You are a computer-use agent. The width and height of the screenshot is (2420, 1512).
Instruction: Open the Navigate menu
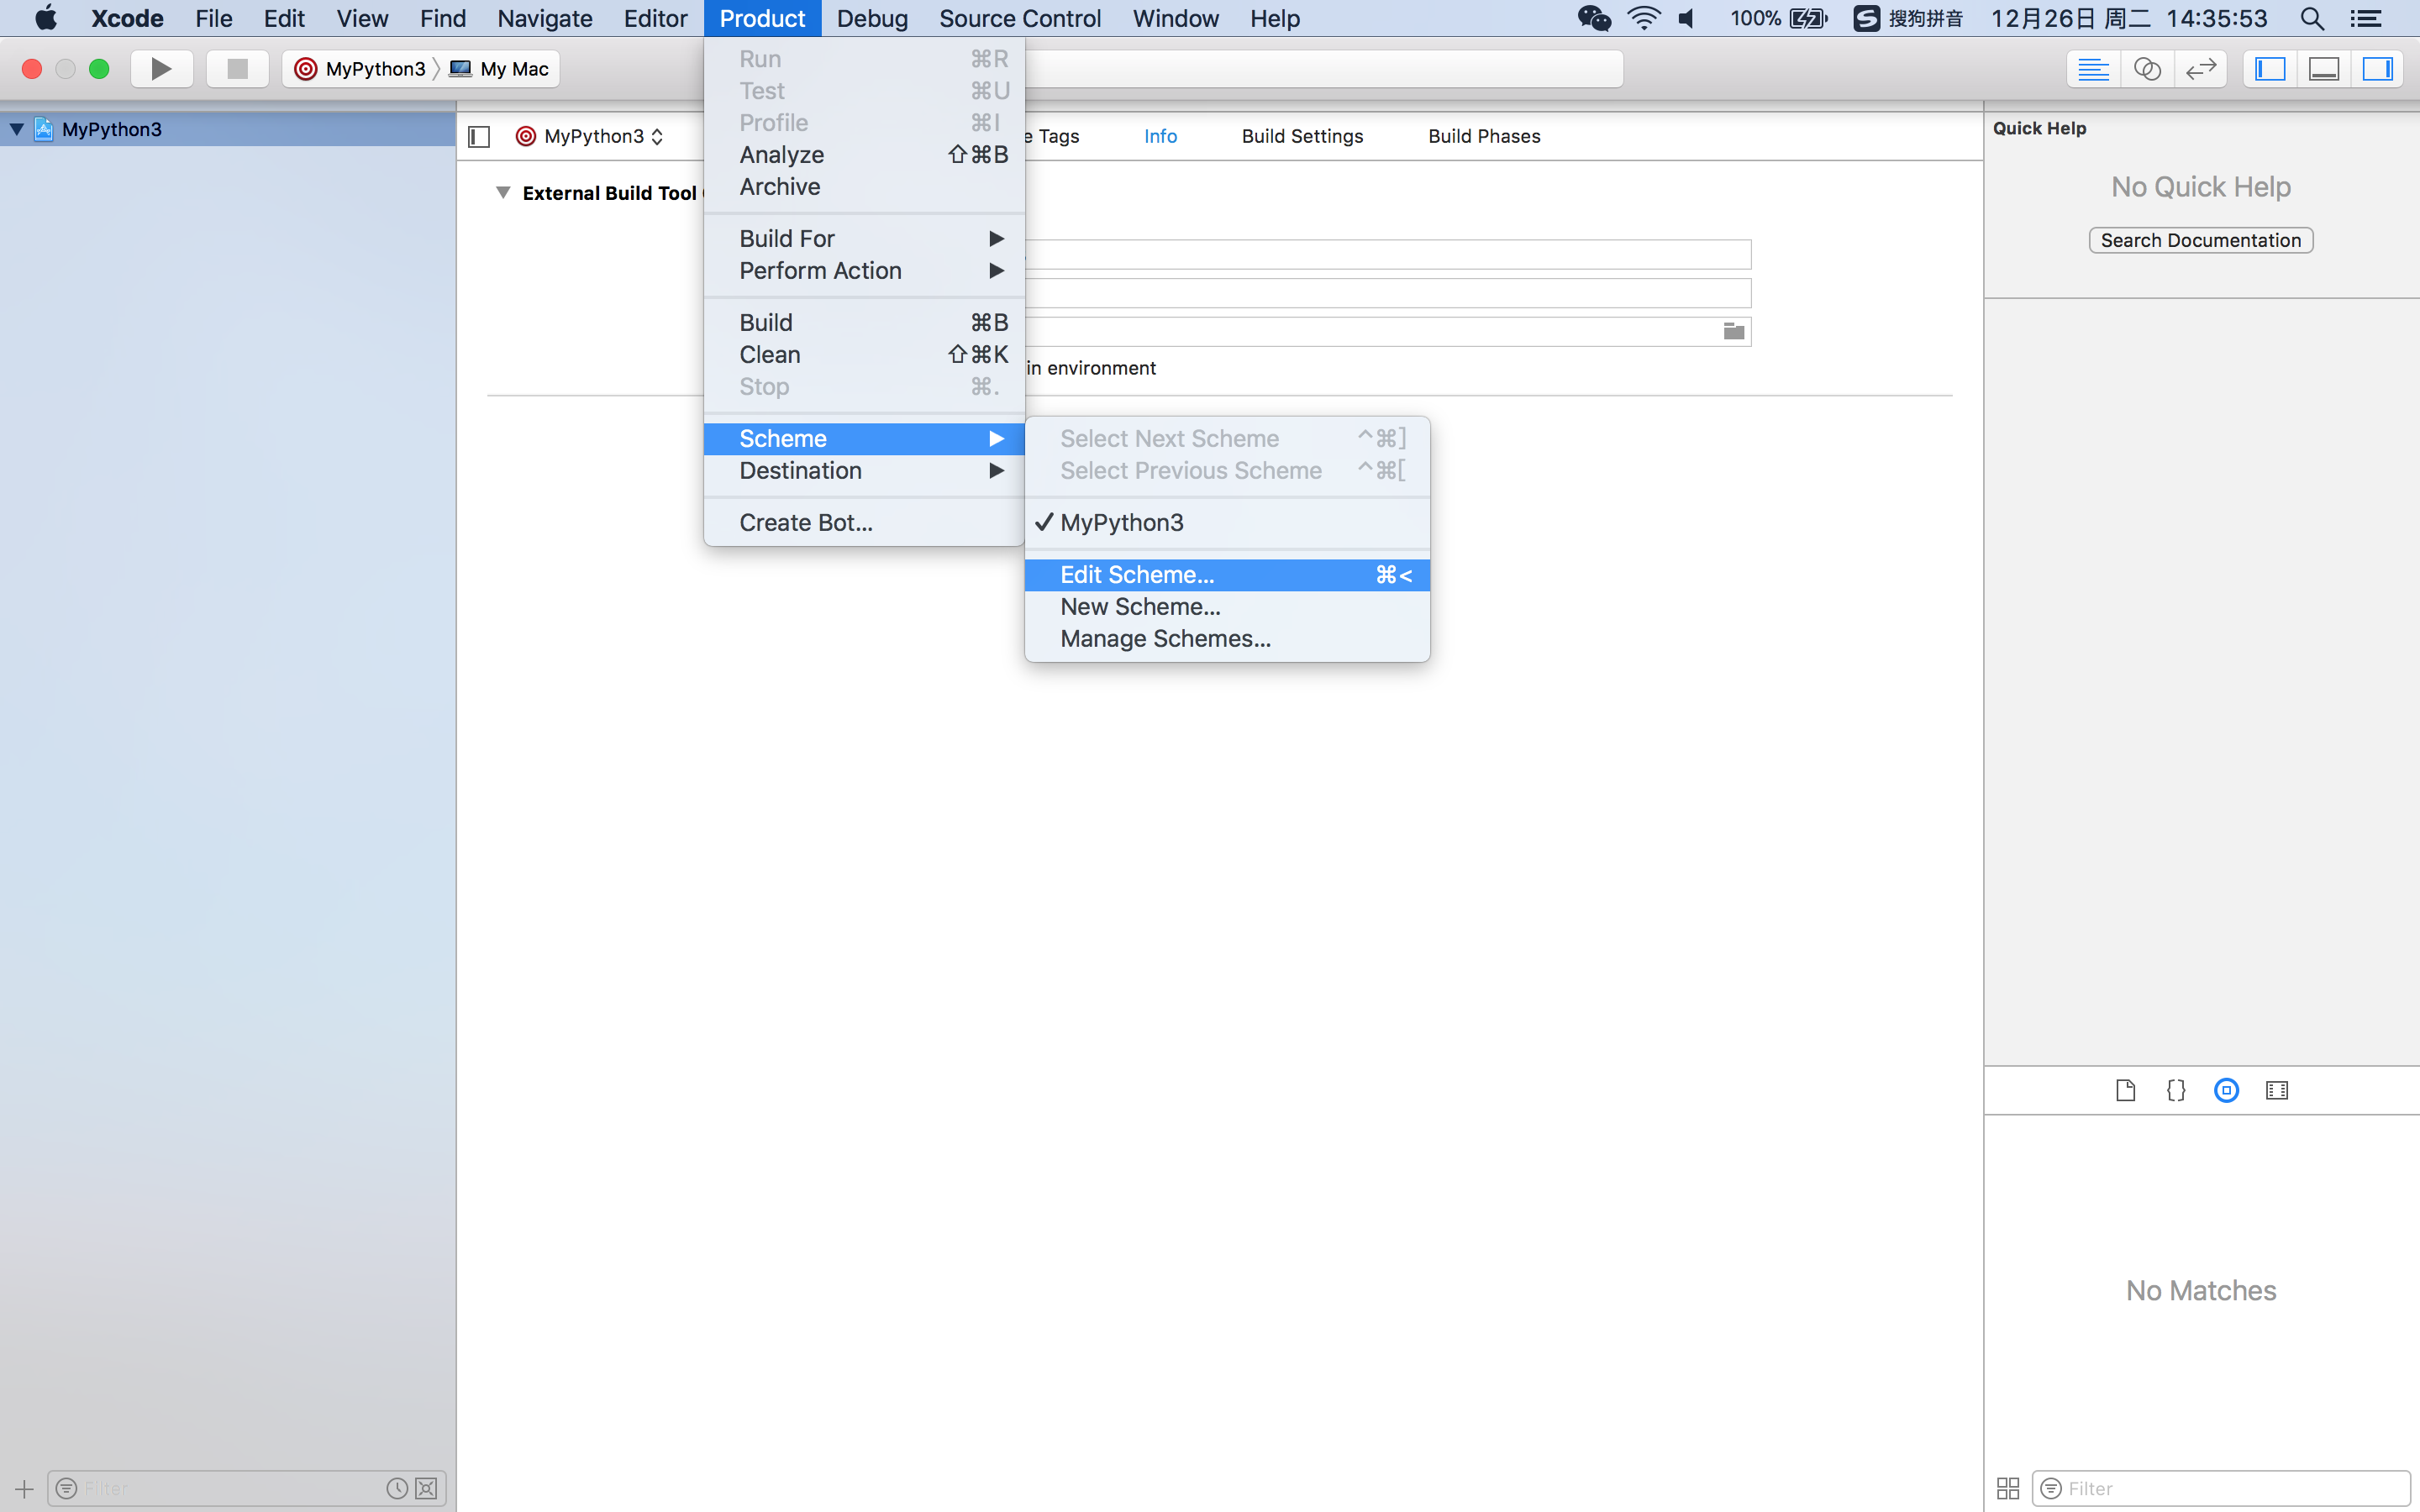pos(545,18)
